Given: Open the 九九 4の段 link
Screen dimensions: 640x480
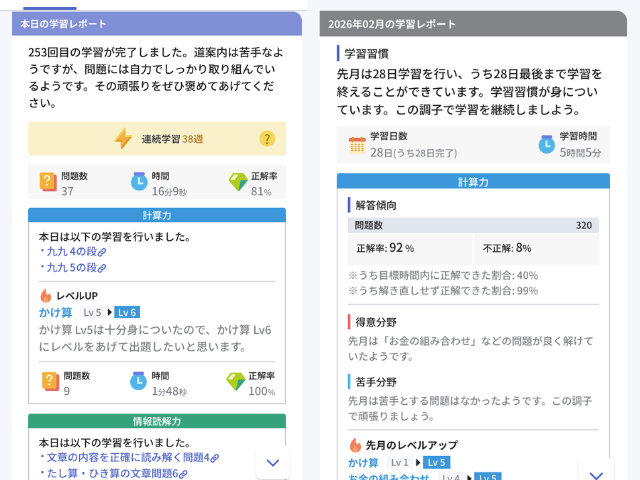Looking at the screenshot, I should [x=72, y=252].
